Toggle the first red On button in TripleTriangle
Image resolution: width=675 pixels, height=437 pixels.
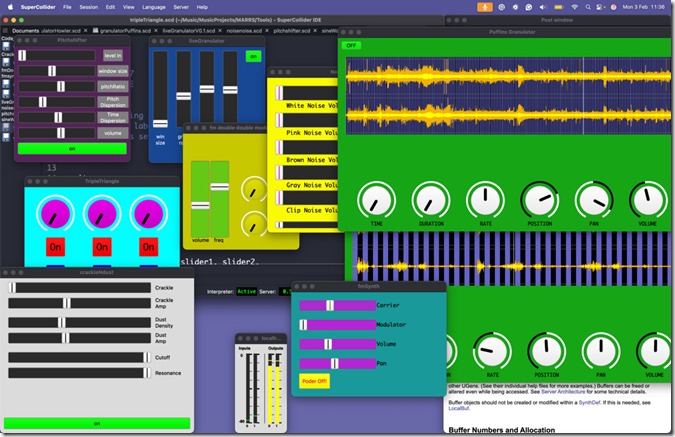[55, 246]
